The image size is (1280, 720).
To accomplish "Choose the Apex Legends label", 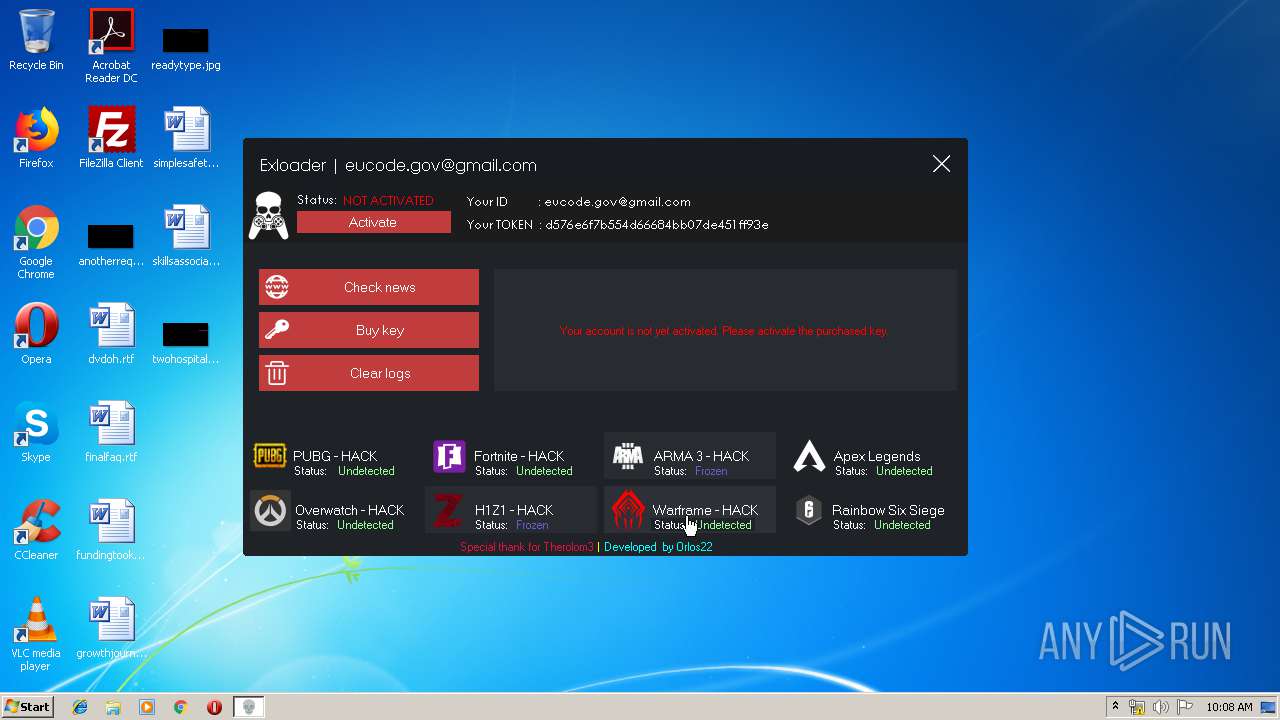I will pos(877,456).
